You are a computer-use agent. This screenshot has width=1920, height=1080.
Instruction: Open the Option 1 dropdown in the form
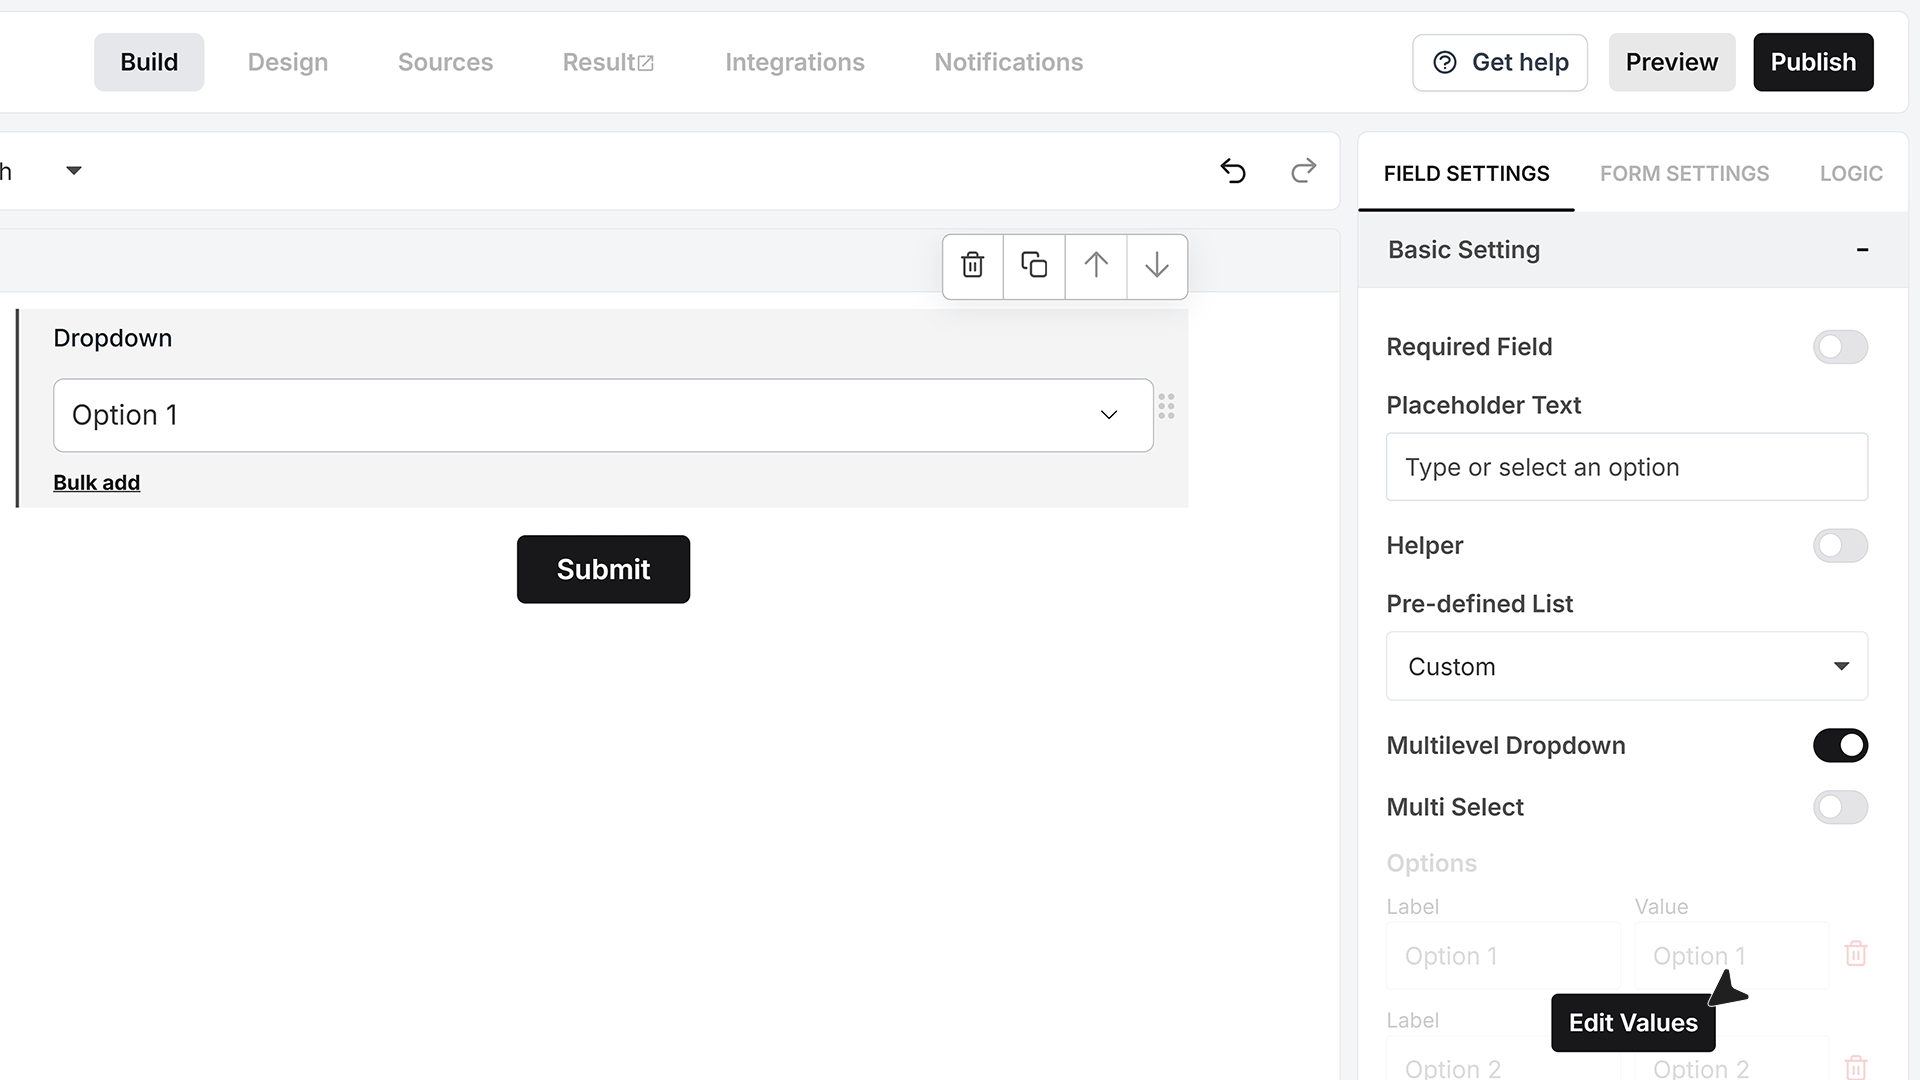coord(603,415)
